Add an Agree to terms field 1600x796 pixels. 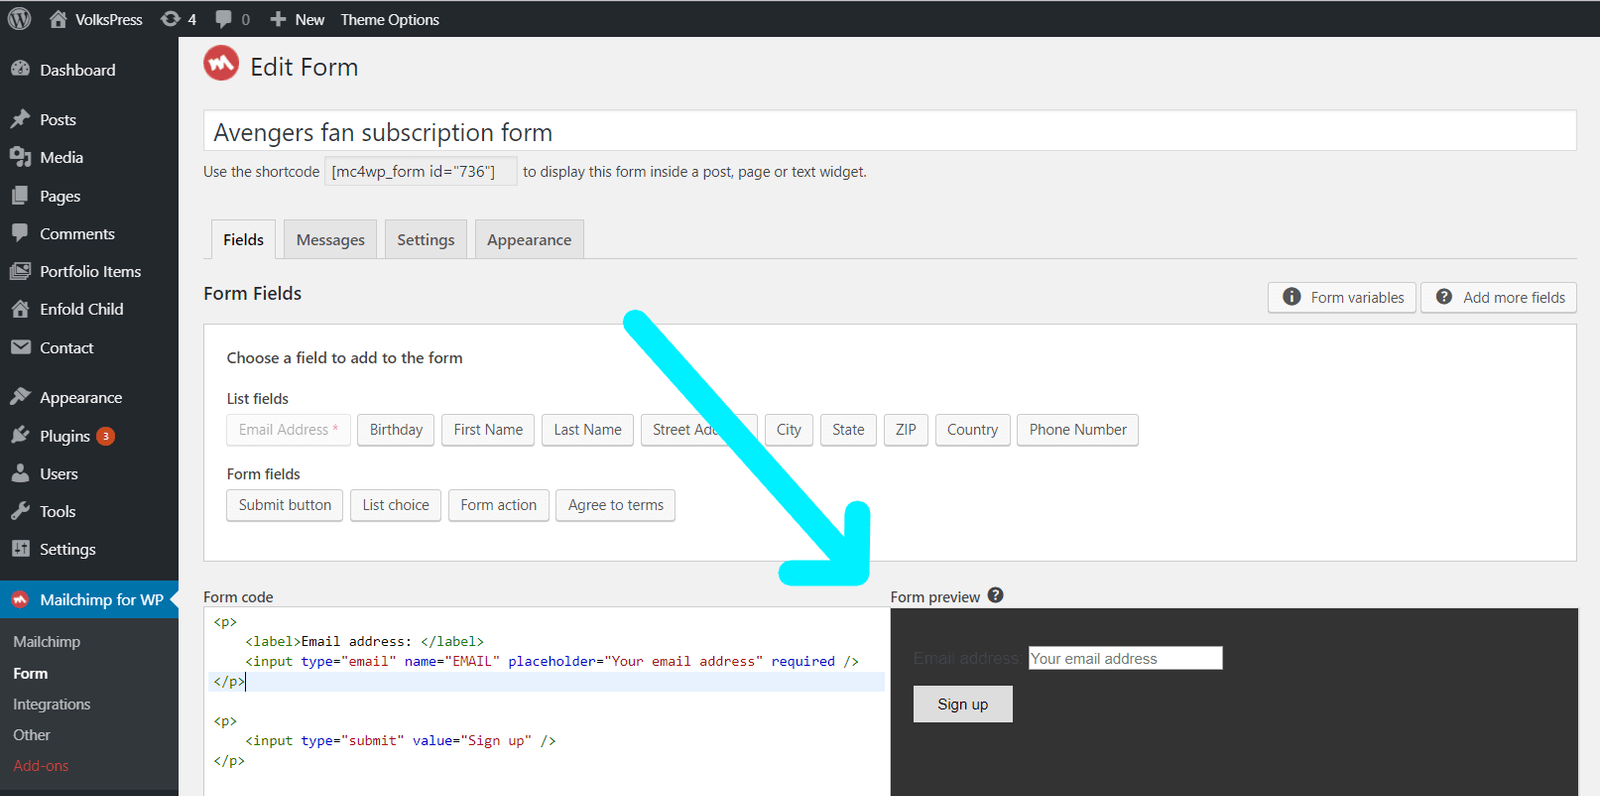(x=616, y=505)
